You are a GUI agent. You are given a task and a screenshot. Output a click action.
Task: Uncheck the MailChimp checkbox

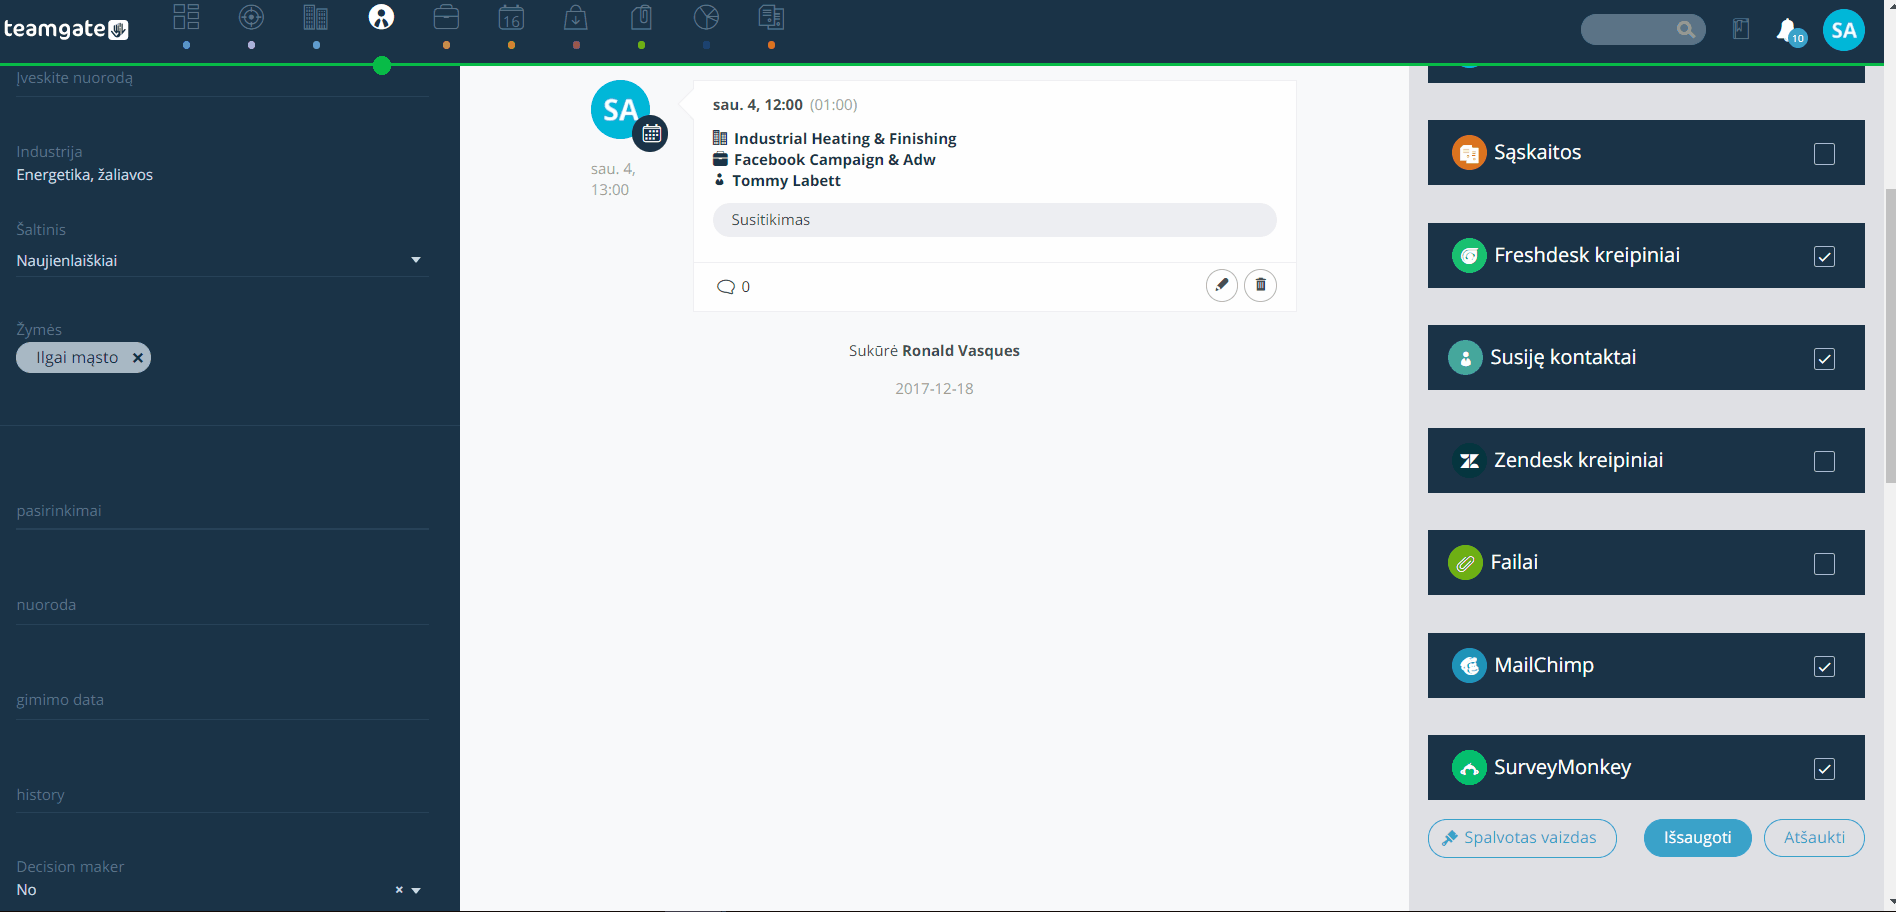pyautogui.click(x=1824, y=667)
